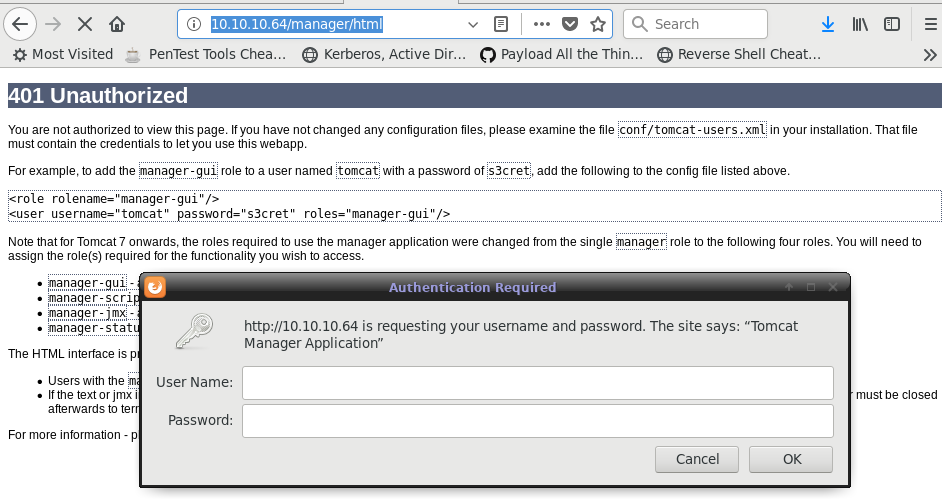
Task: Open the Downloads arrow icon
Action: point(827,24)
